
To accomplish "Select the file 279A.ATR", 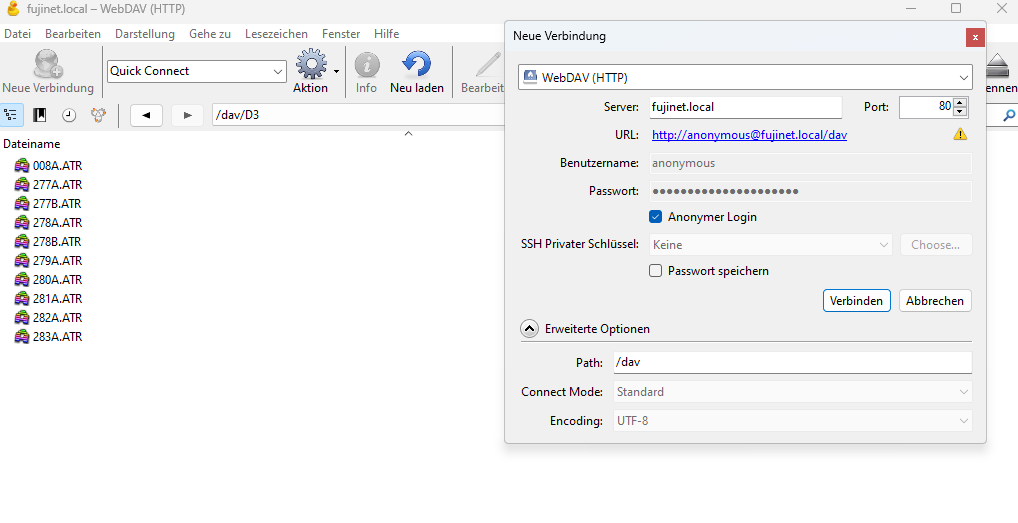I will pos(57,260).
